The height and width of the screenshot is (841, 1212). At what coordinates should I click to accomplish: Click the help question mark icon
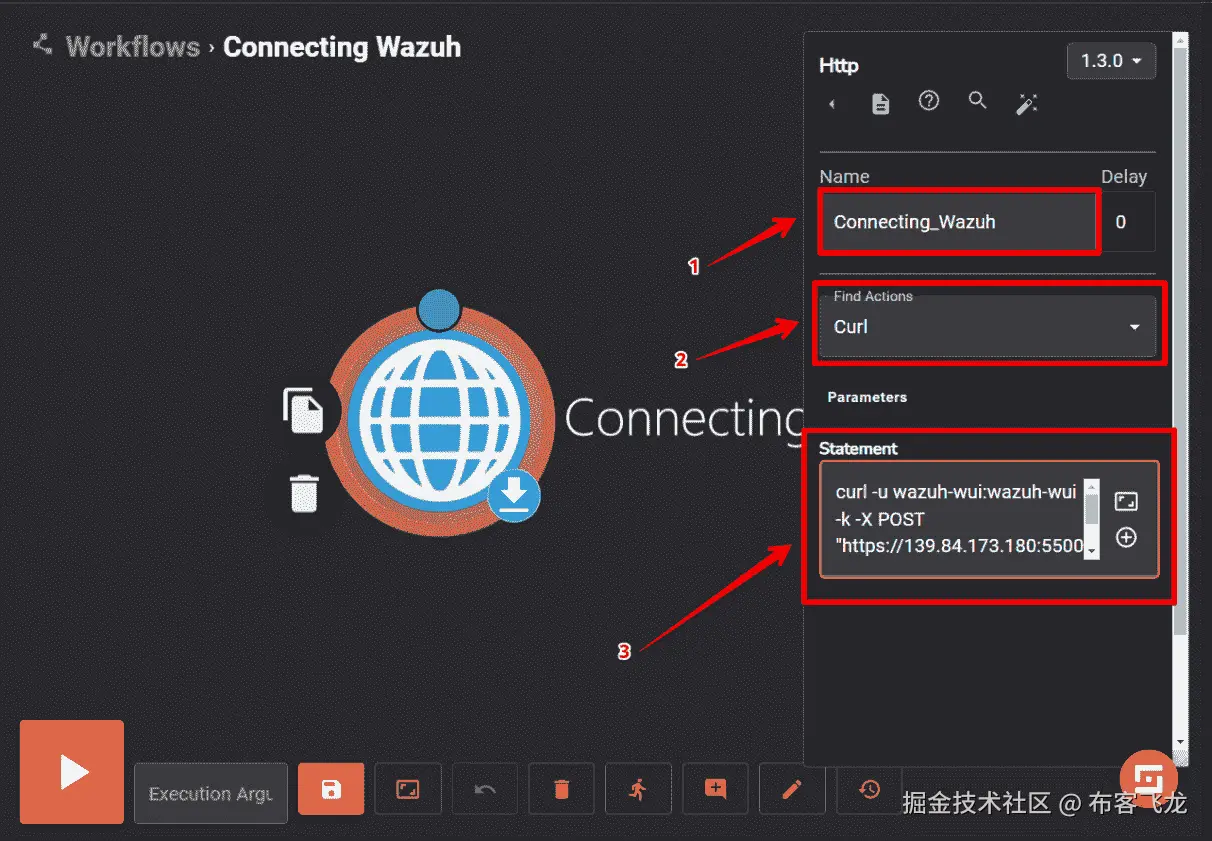929,101
